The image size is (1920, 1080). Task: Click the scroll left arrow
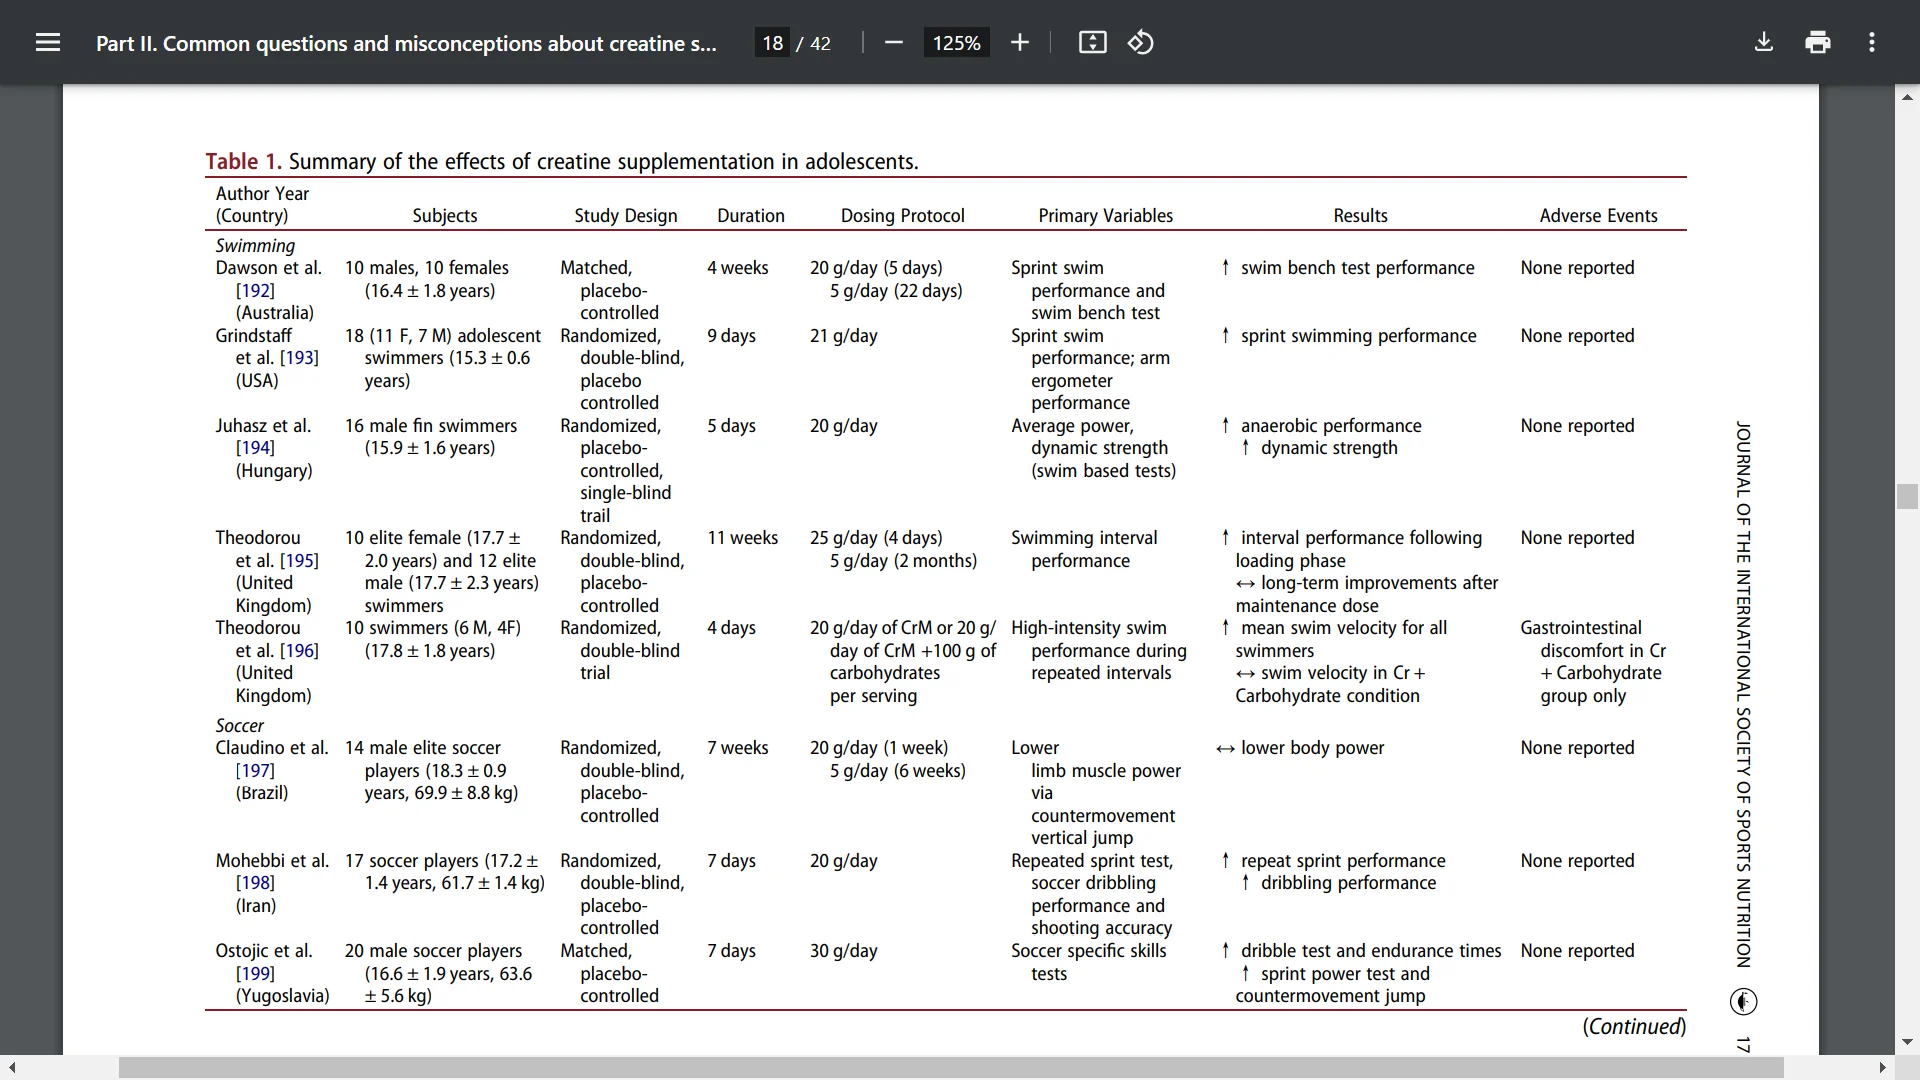(12, 1068)
